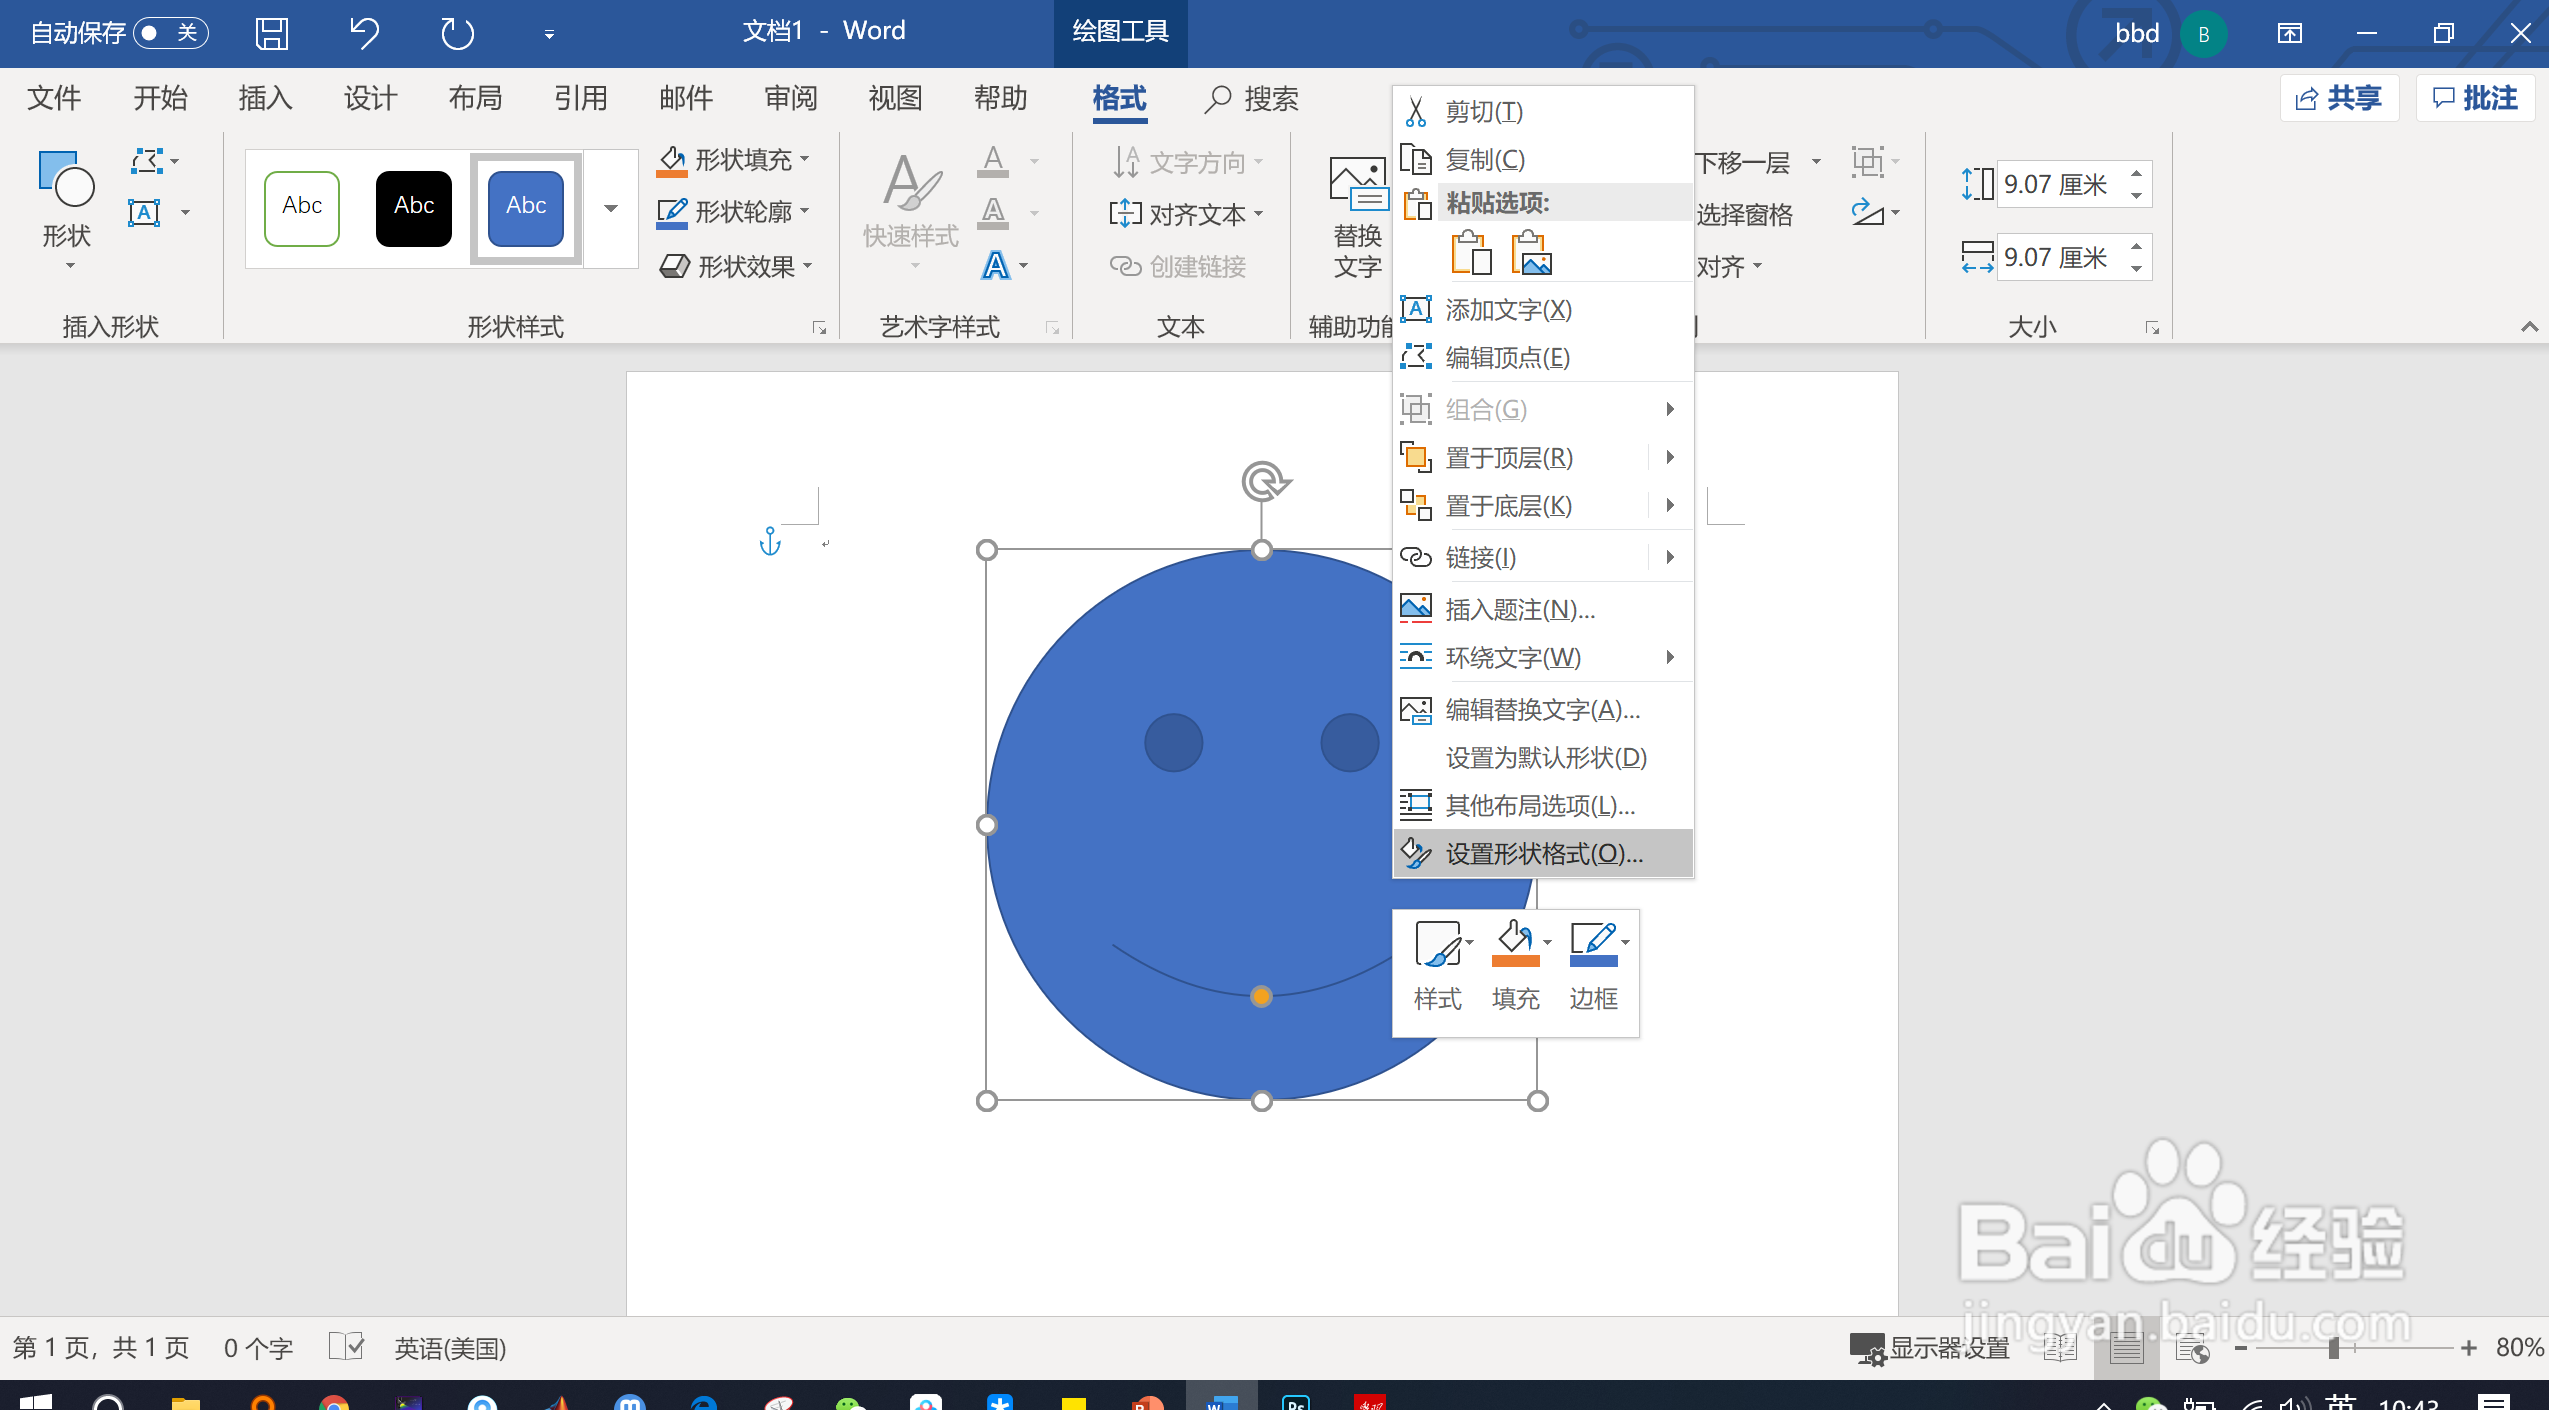Open the 形状效果 dropdown
Viewport: 2549px width, 1410px height.
808,266
